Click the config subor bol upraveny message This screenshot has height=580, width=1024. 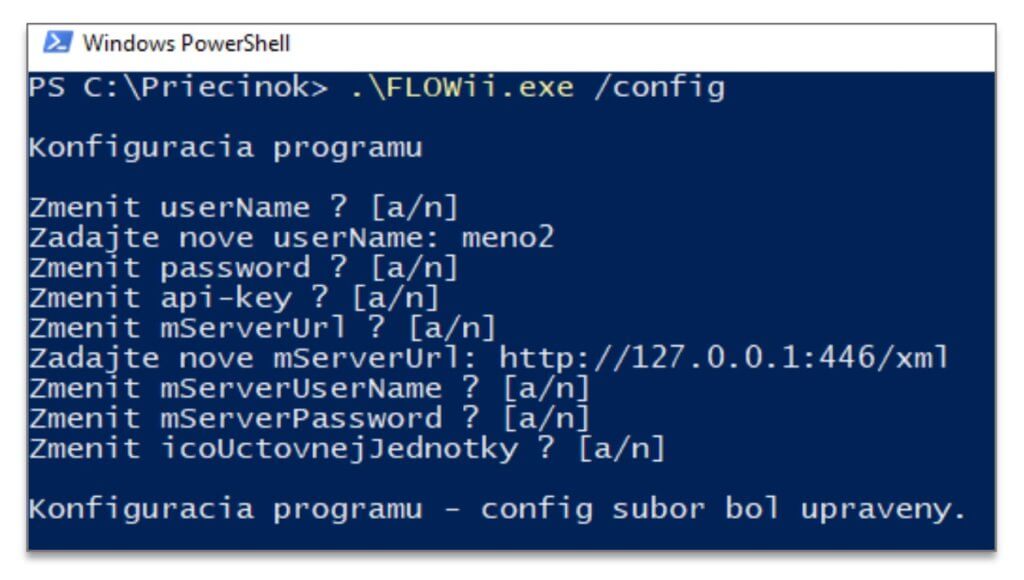[724, 509]
